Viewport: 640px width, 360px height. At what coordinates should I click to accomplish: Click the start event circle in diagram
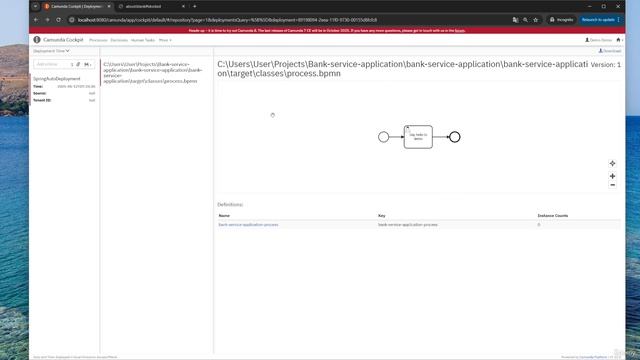pos(383,137)
